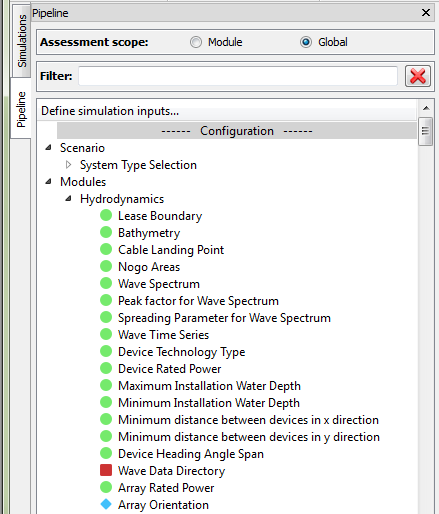Click green icon beside Minimum Installation Water Depth
Image resolution: width=439 pixels, height=514 pixels.
click(x=106, y=402)
